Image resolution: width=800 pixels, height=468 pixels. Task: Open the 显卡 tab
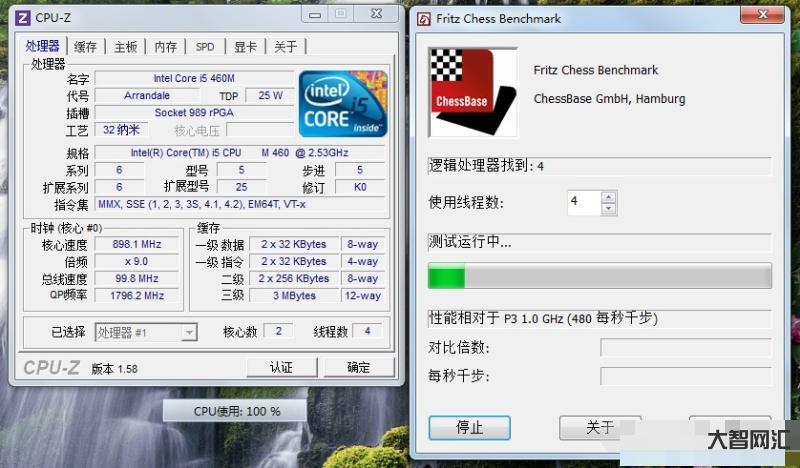point(245,47)
